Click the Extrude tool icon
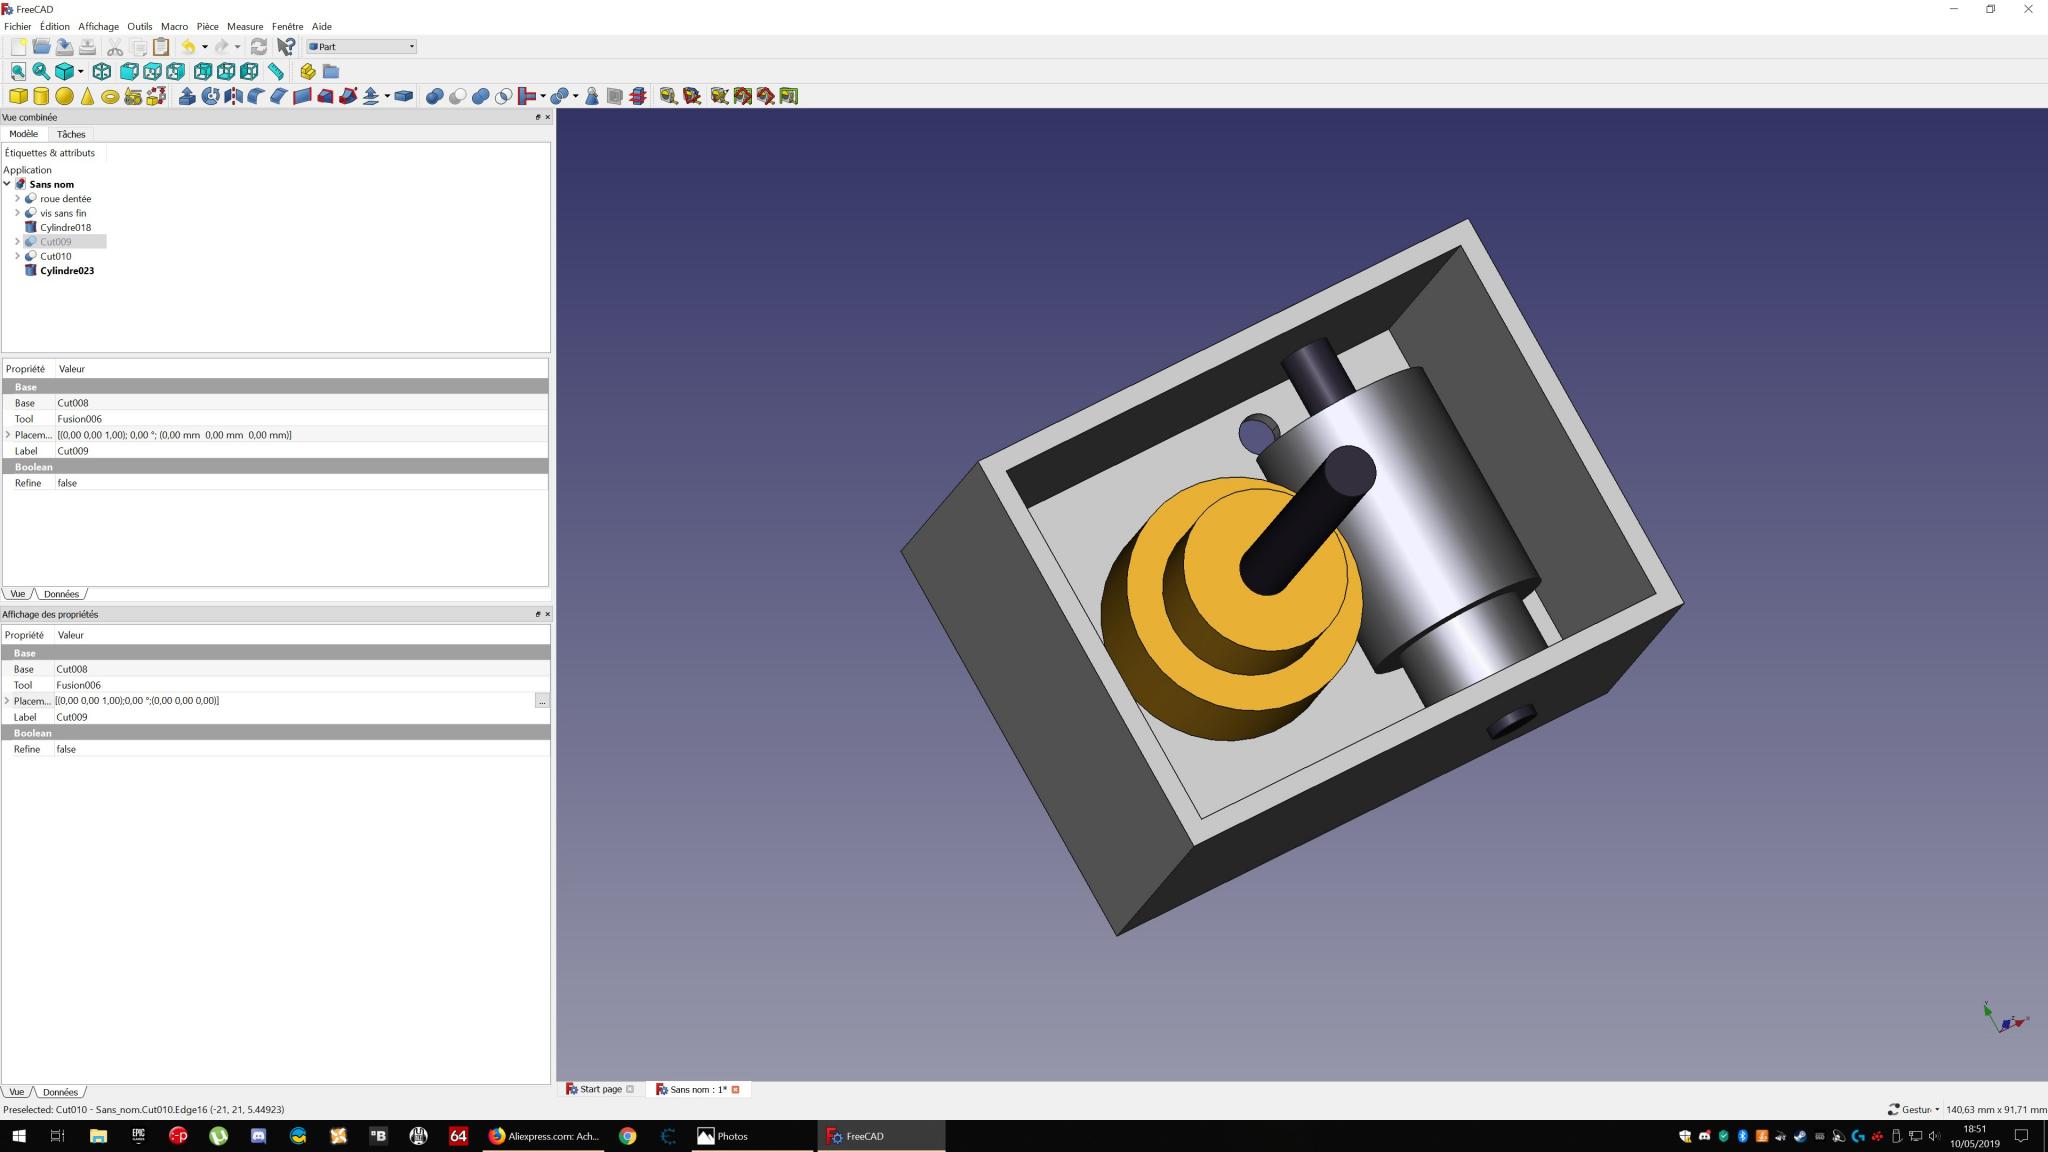The height and width of the screenshot is (1152, 2048). tap(187, 96)
